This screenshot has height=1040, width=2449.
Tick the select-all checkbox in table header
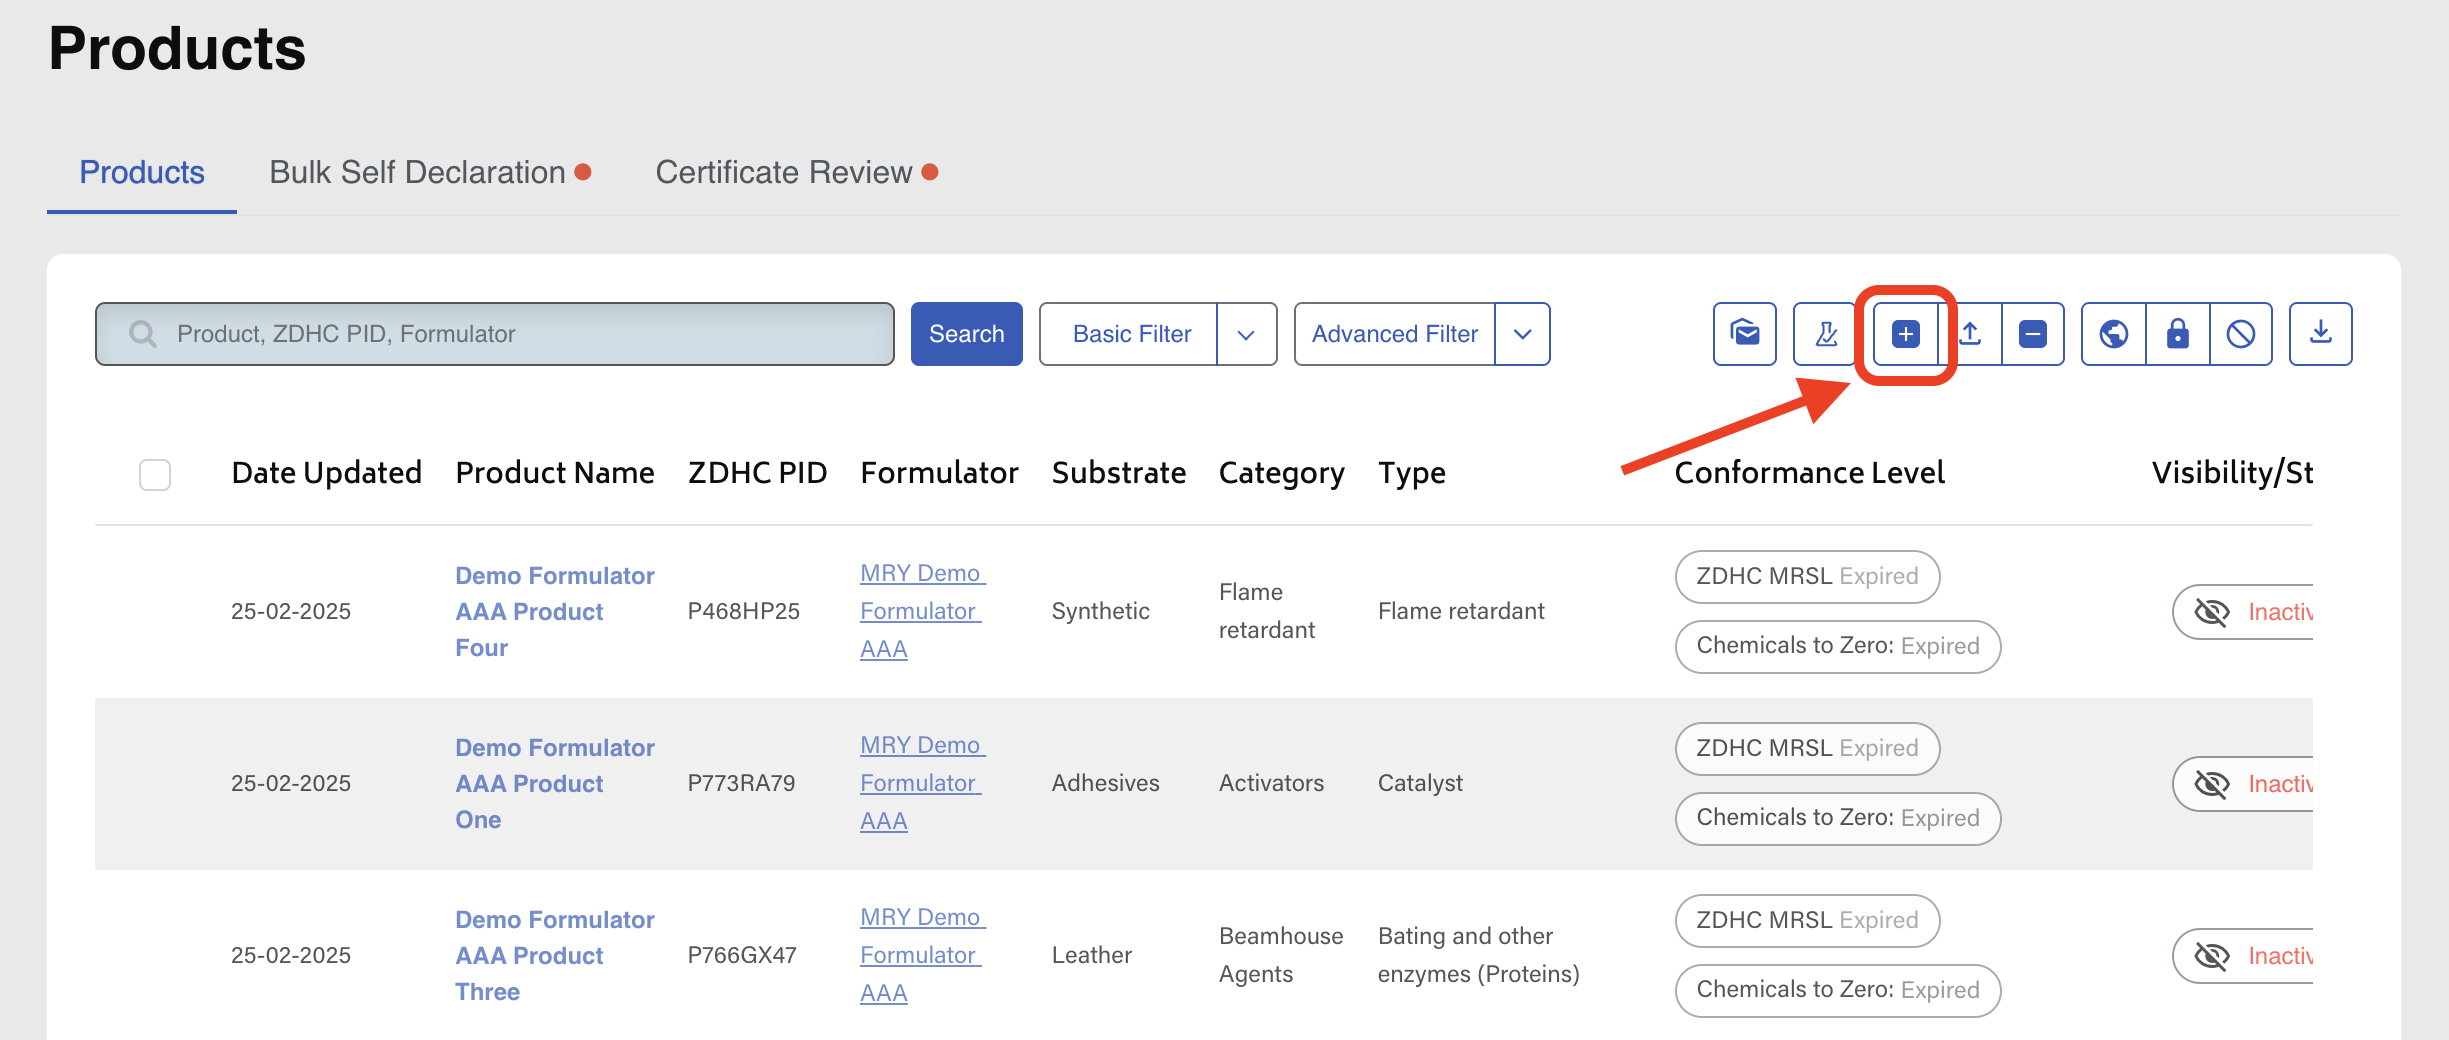(155, 474)
